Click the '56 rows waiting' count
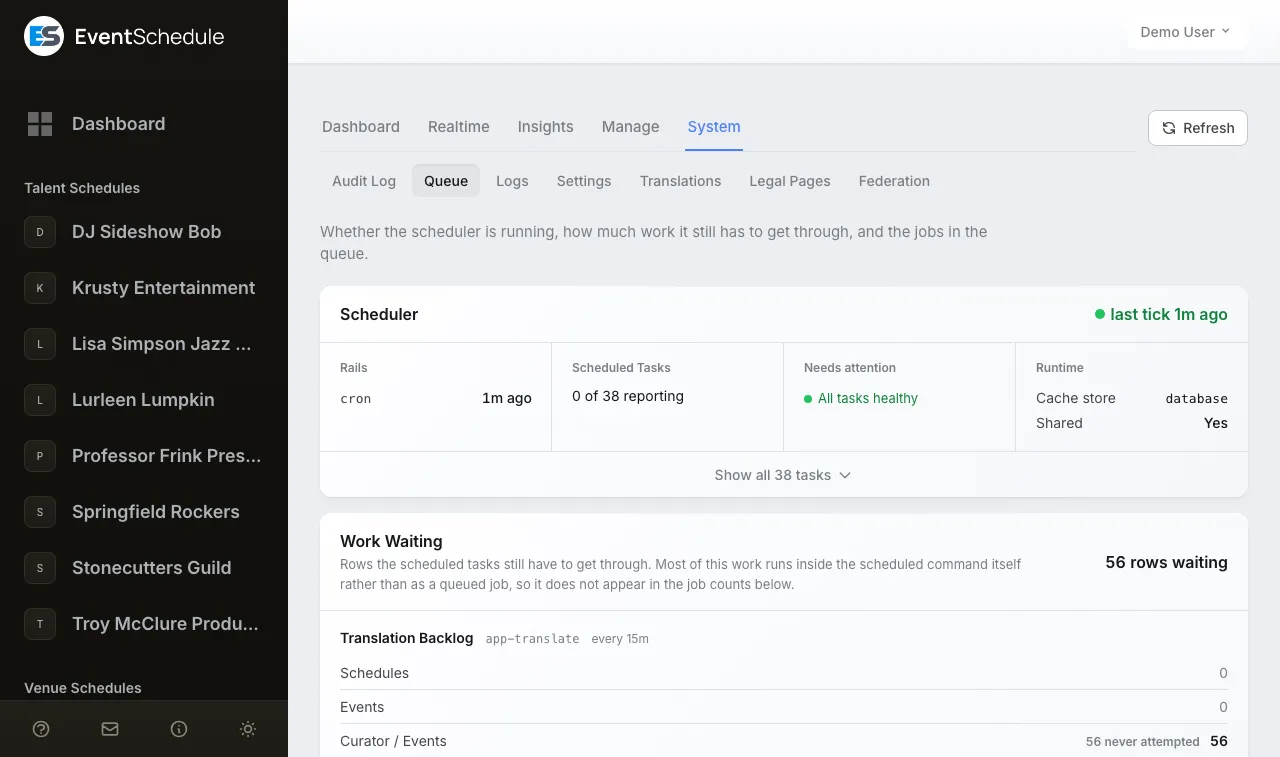The width and height of the screenshot is (1280, 757). point(1166,563)
